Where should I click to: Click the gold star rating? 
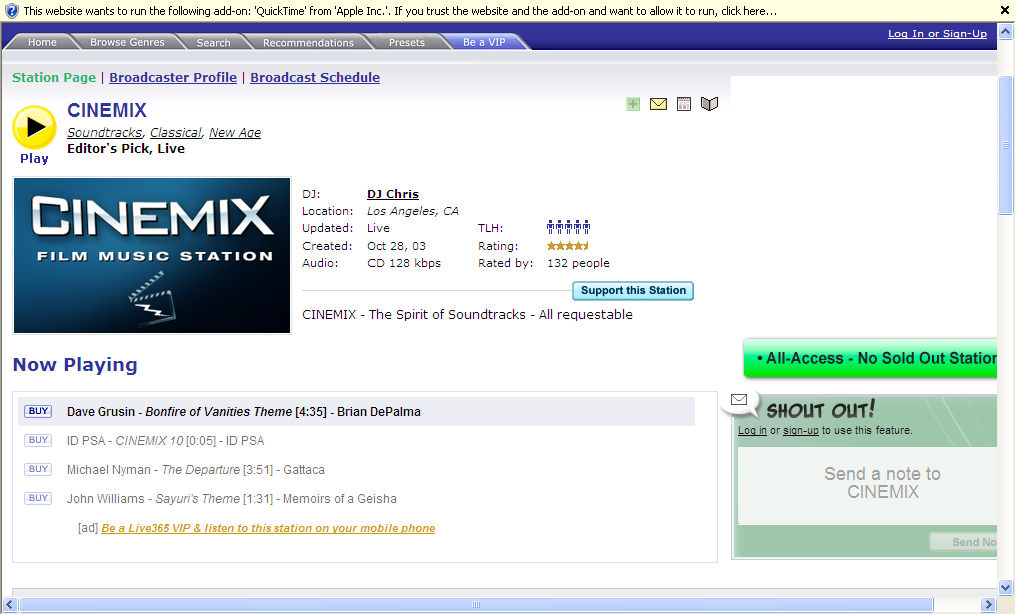568,246
